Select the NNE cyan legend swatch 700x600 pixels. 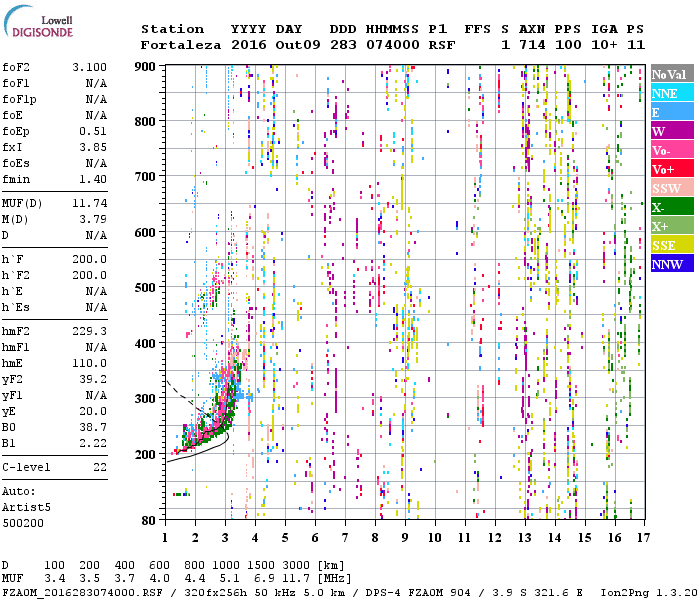(672, 93)
